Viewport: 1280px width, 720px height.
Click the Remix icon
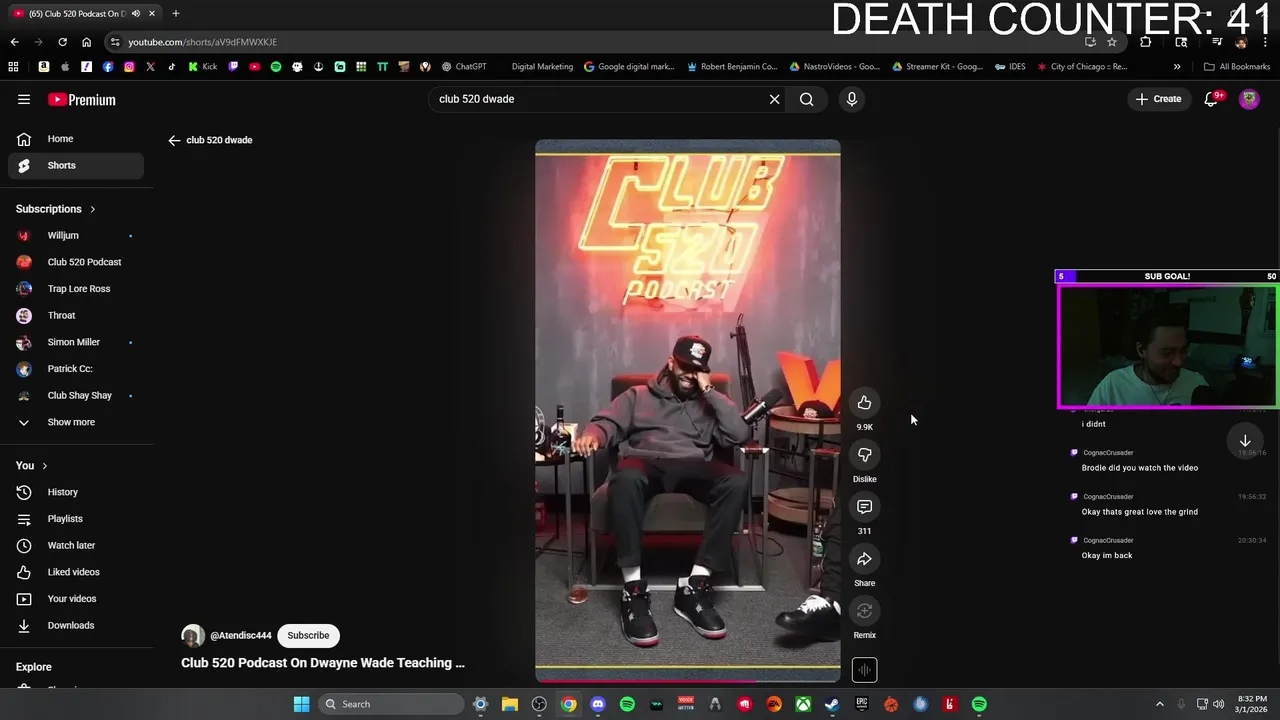(865, 611)
